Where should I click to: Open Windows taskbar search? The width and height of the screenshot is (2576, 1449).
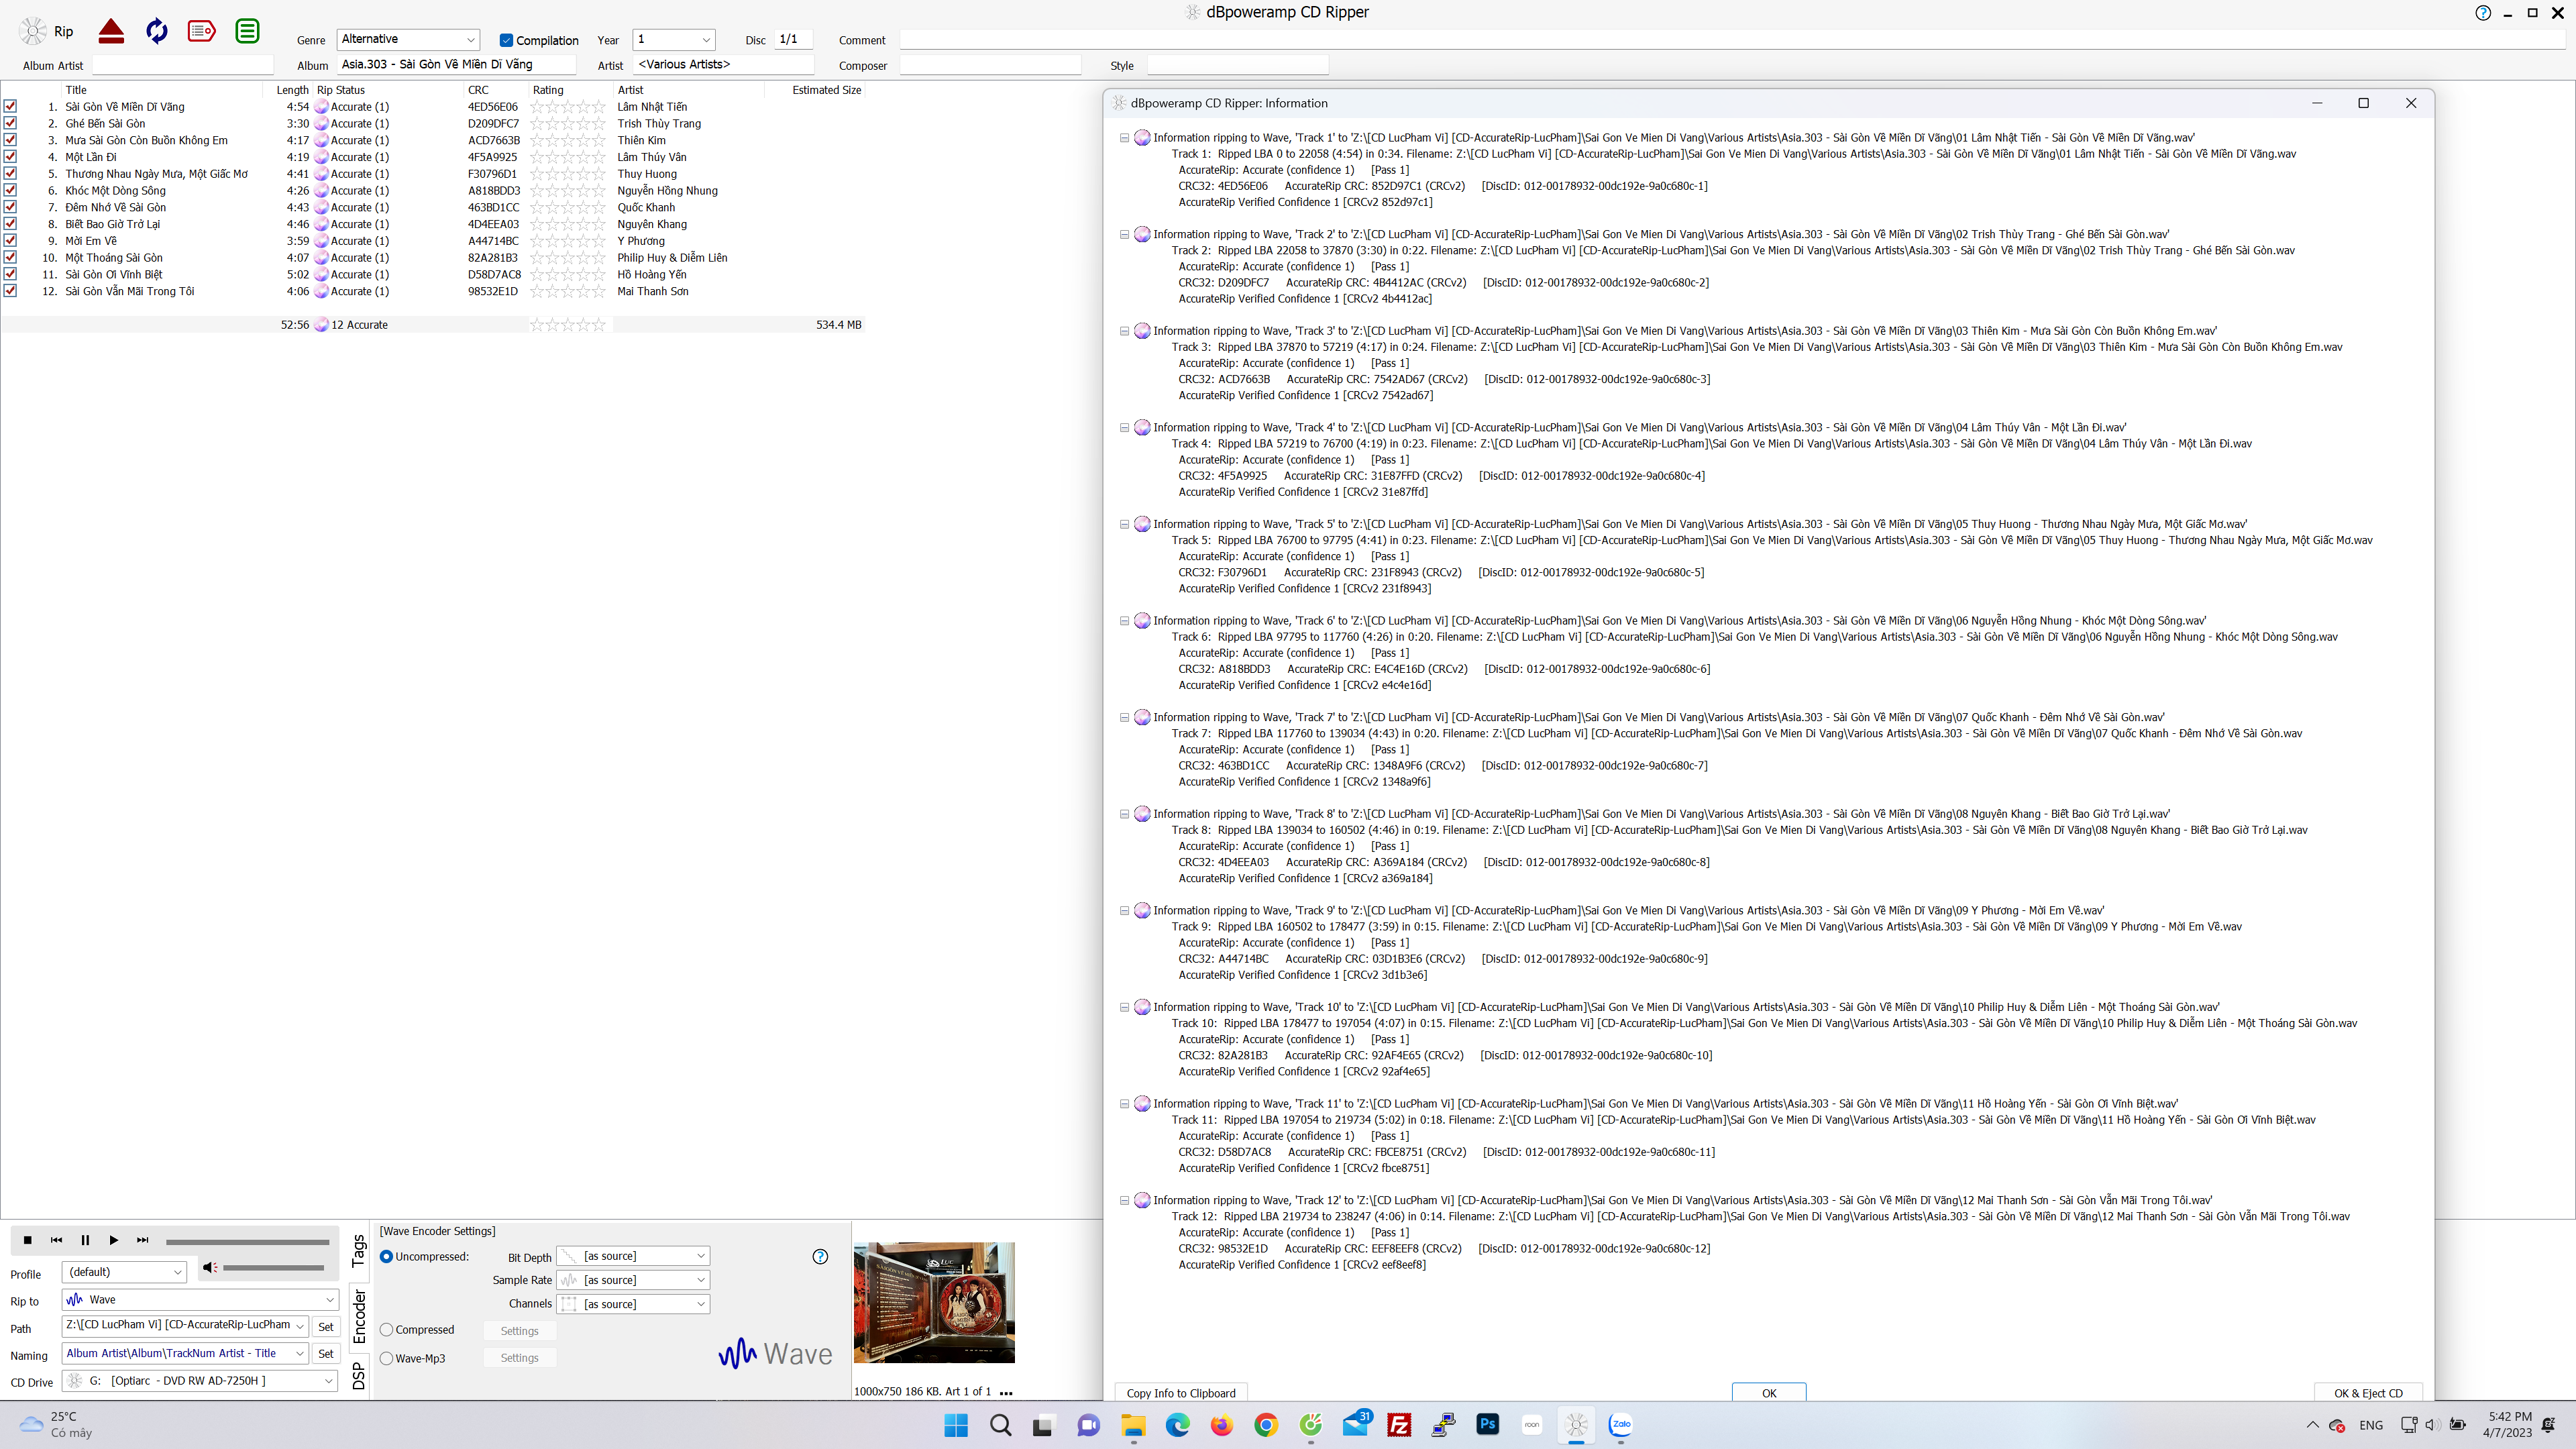pos(1000,1425)
